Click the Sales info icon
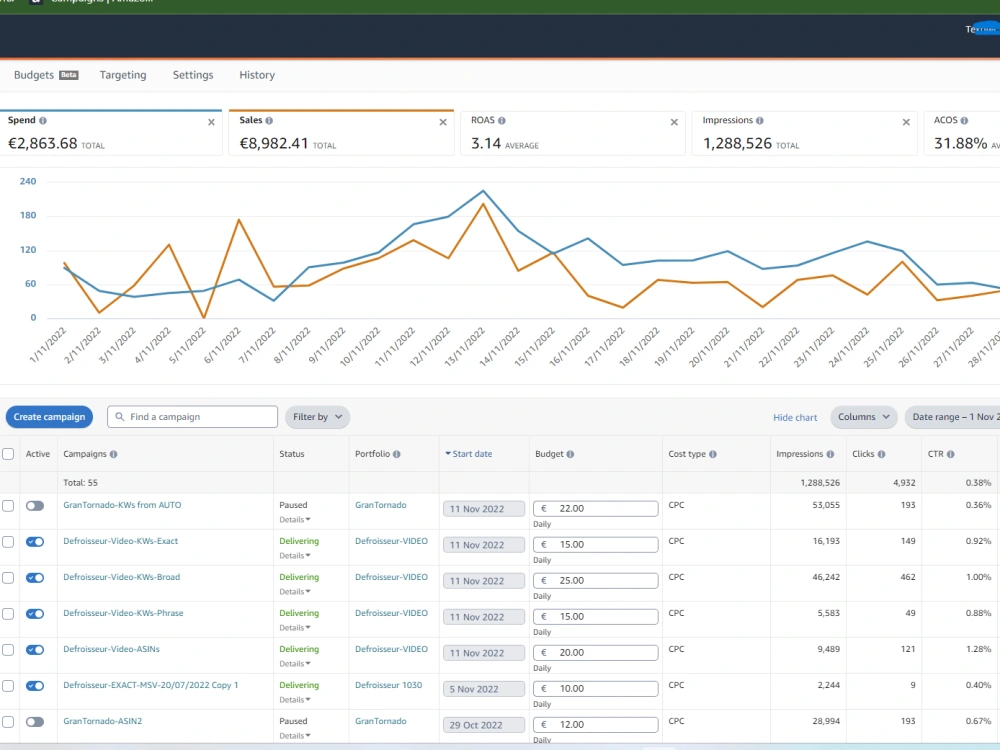 pos(269,121)
